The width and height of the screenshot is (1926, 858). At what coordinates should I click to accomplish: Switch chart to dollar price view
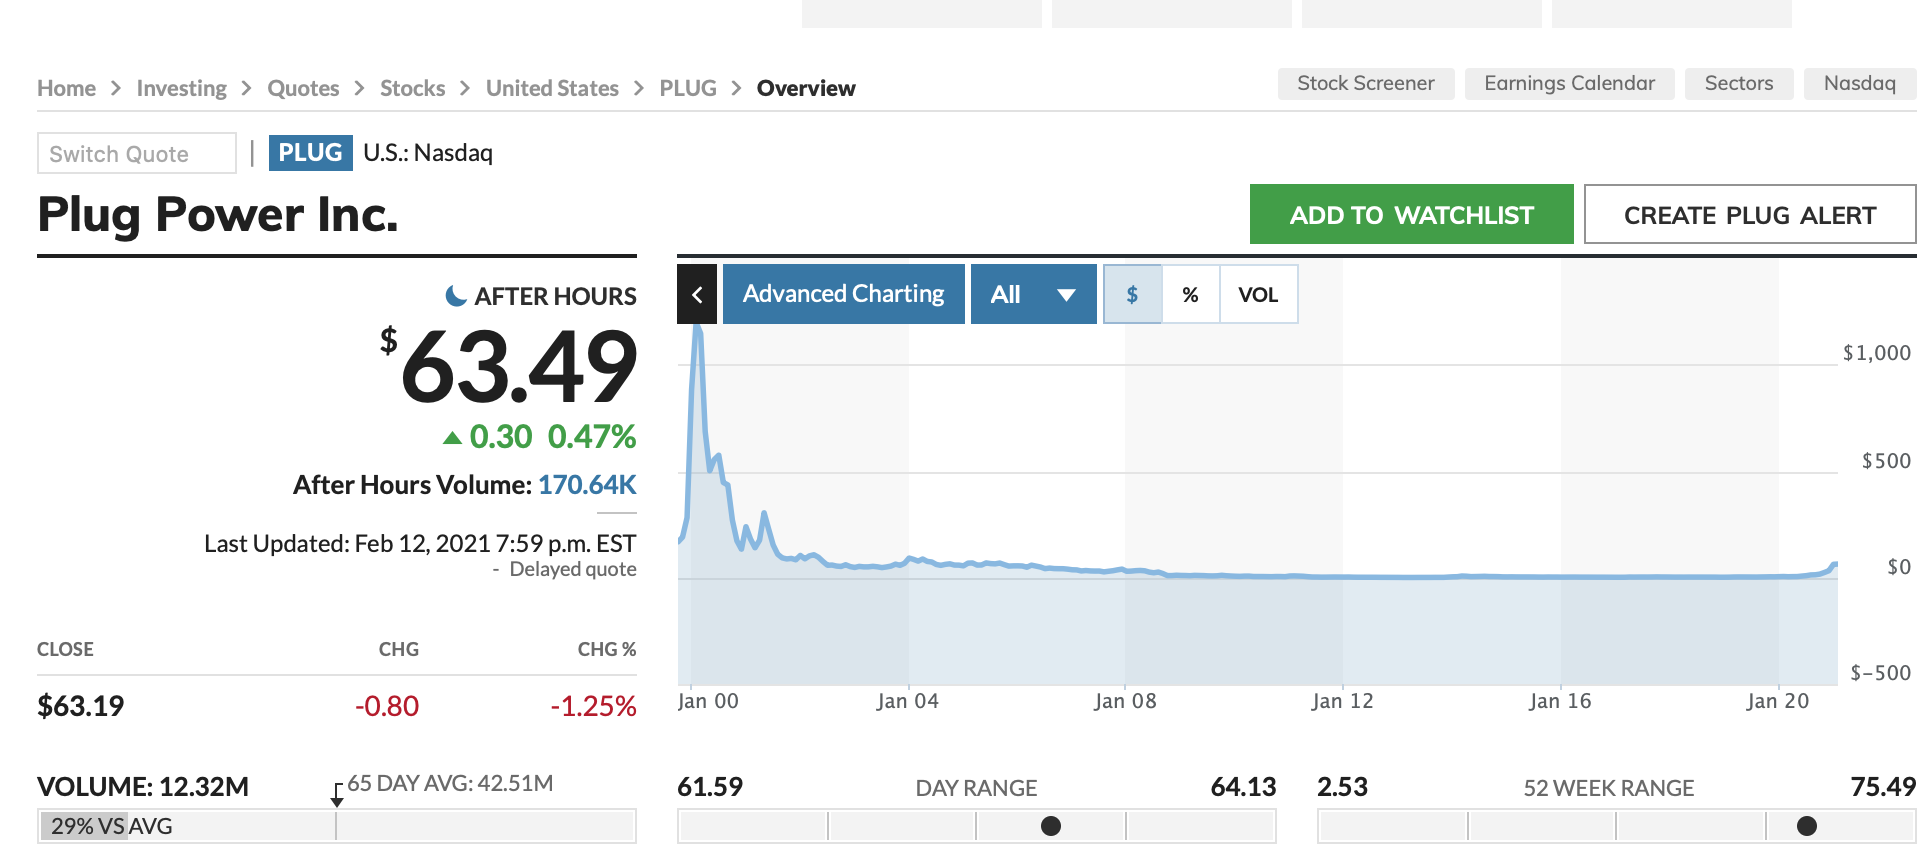(1132, 294)
